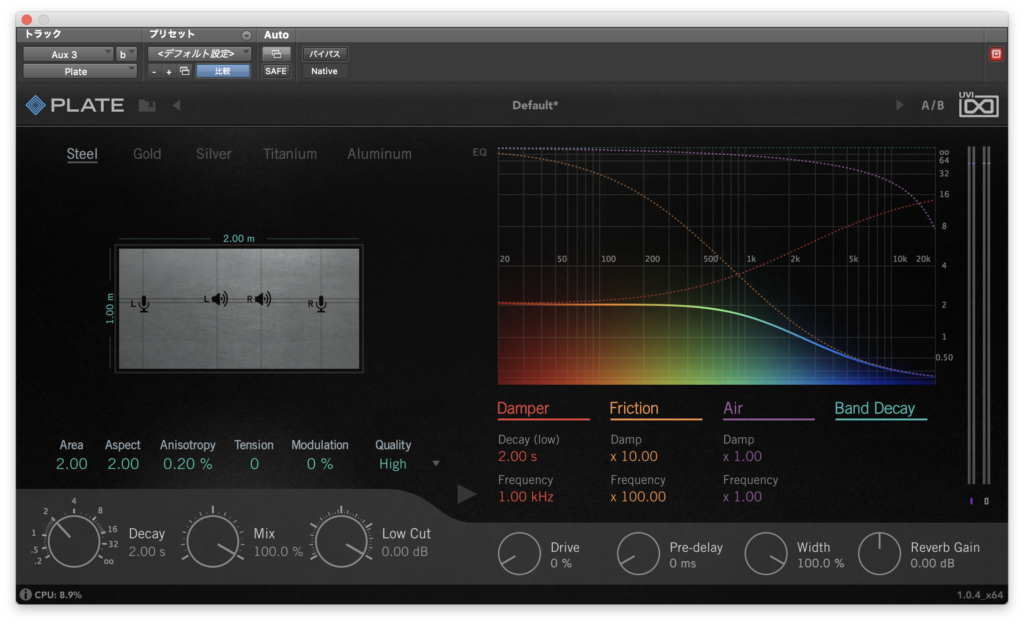Switch to the Friction section
Image resolution: width=1024 pixels, height=624 pixels.
634,409
